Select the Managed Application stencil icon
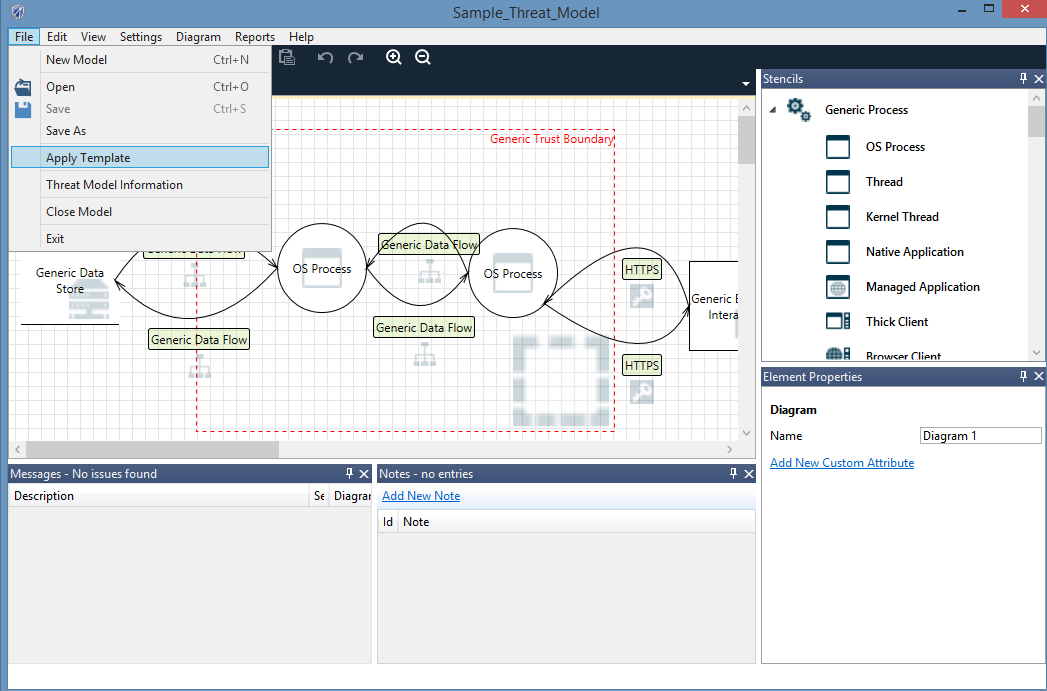 click(x=837, y=287)
